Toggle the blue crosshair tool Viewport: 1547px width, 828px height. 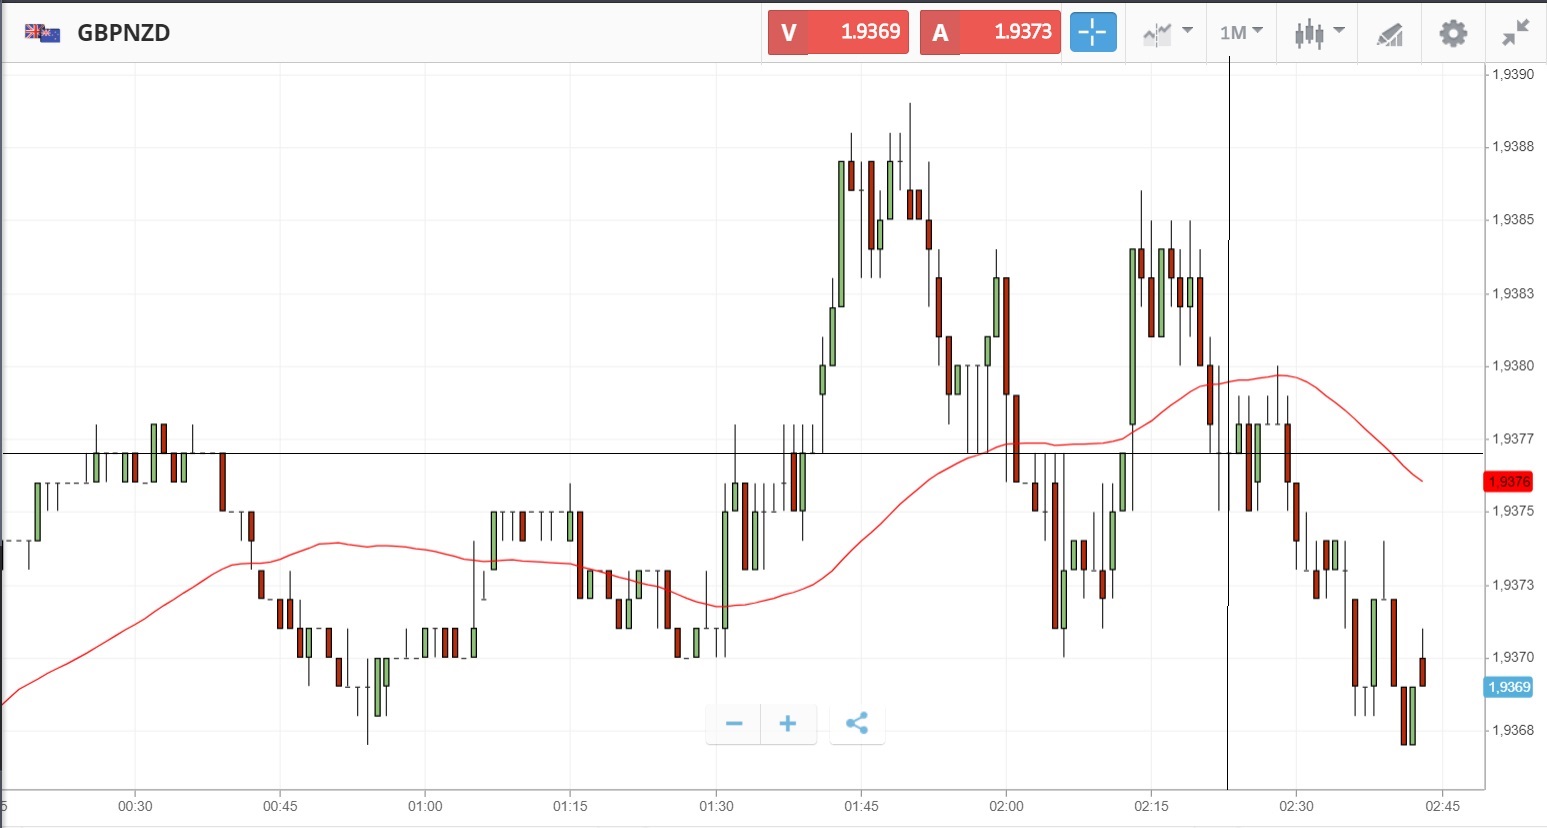[x=1093, y=32]
